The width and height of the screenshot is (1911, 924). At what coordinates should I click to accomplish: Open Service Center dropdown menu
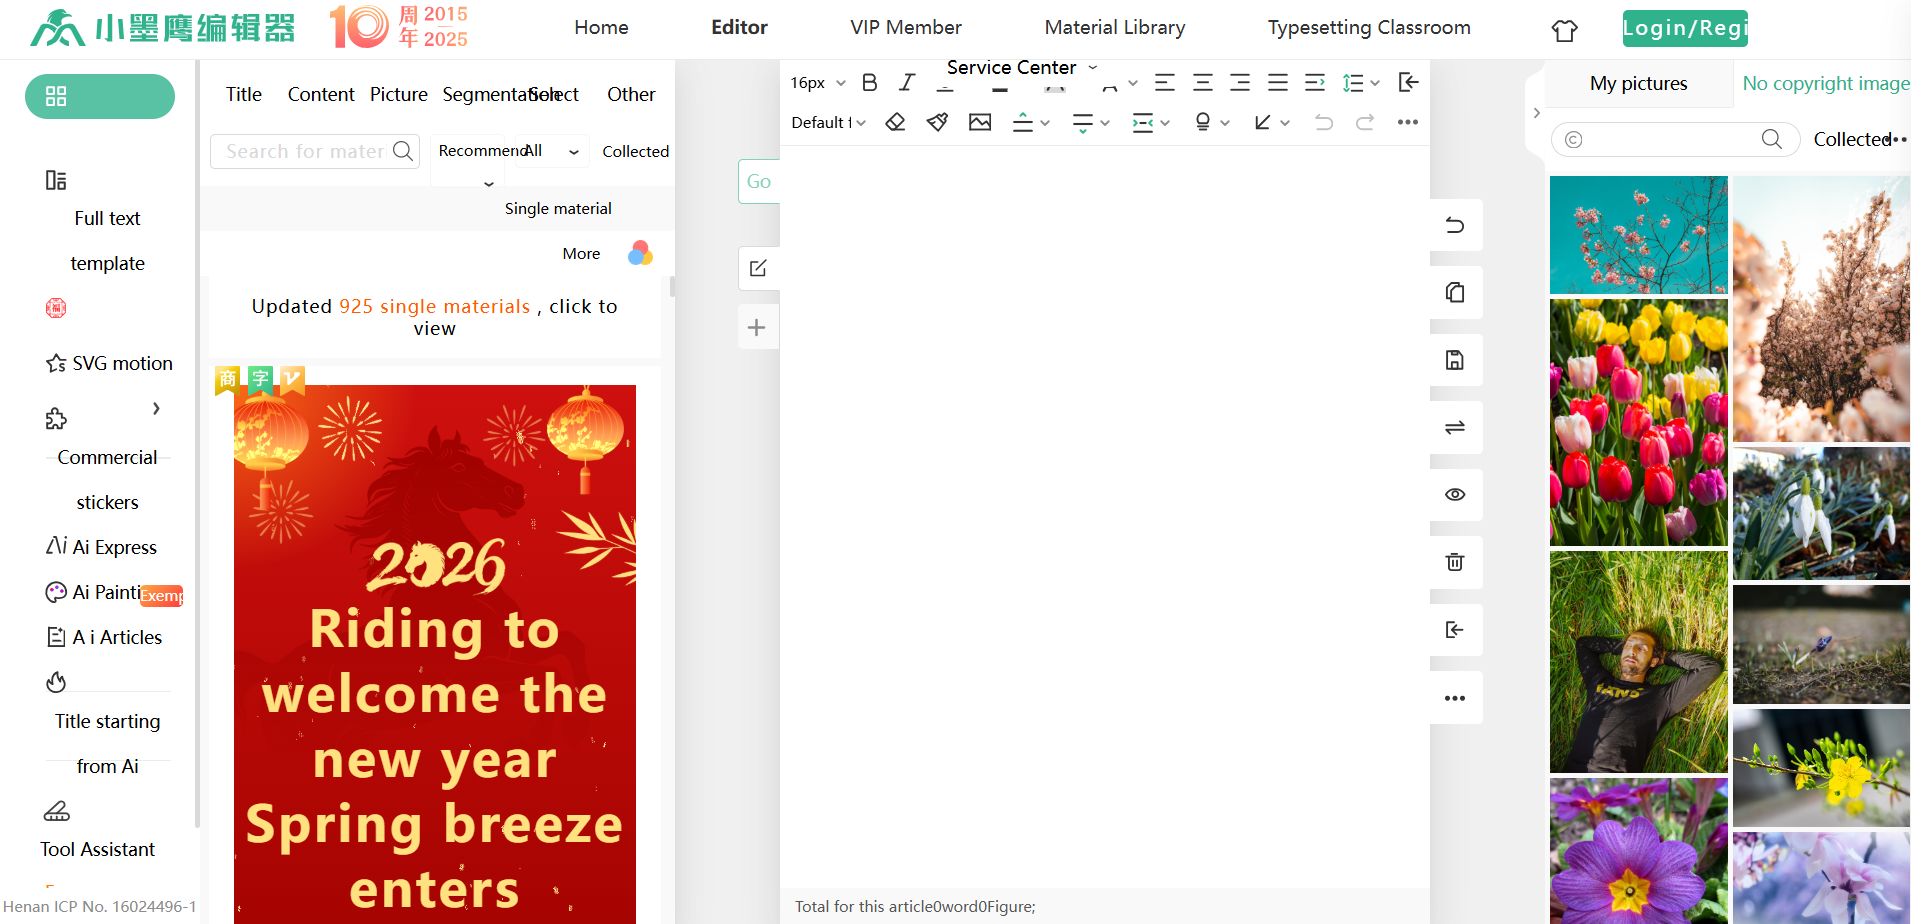pyautogui.click(x=1022, y=67)
